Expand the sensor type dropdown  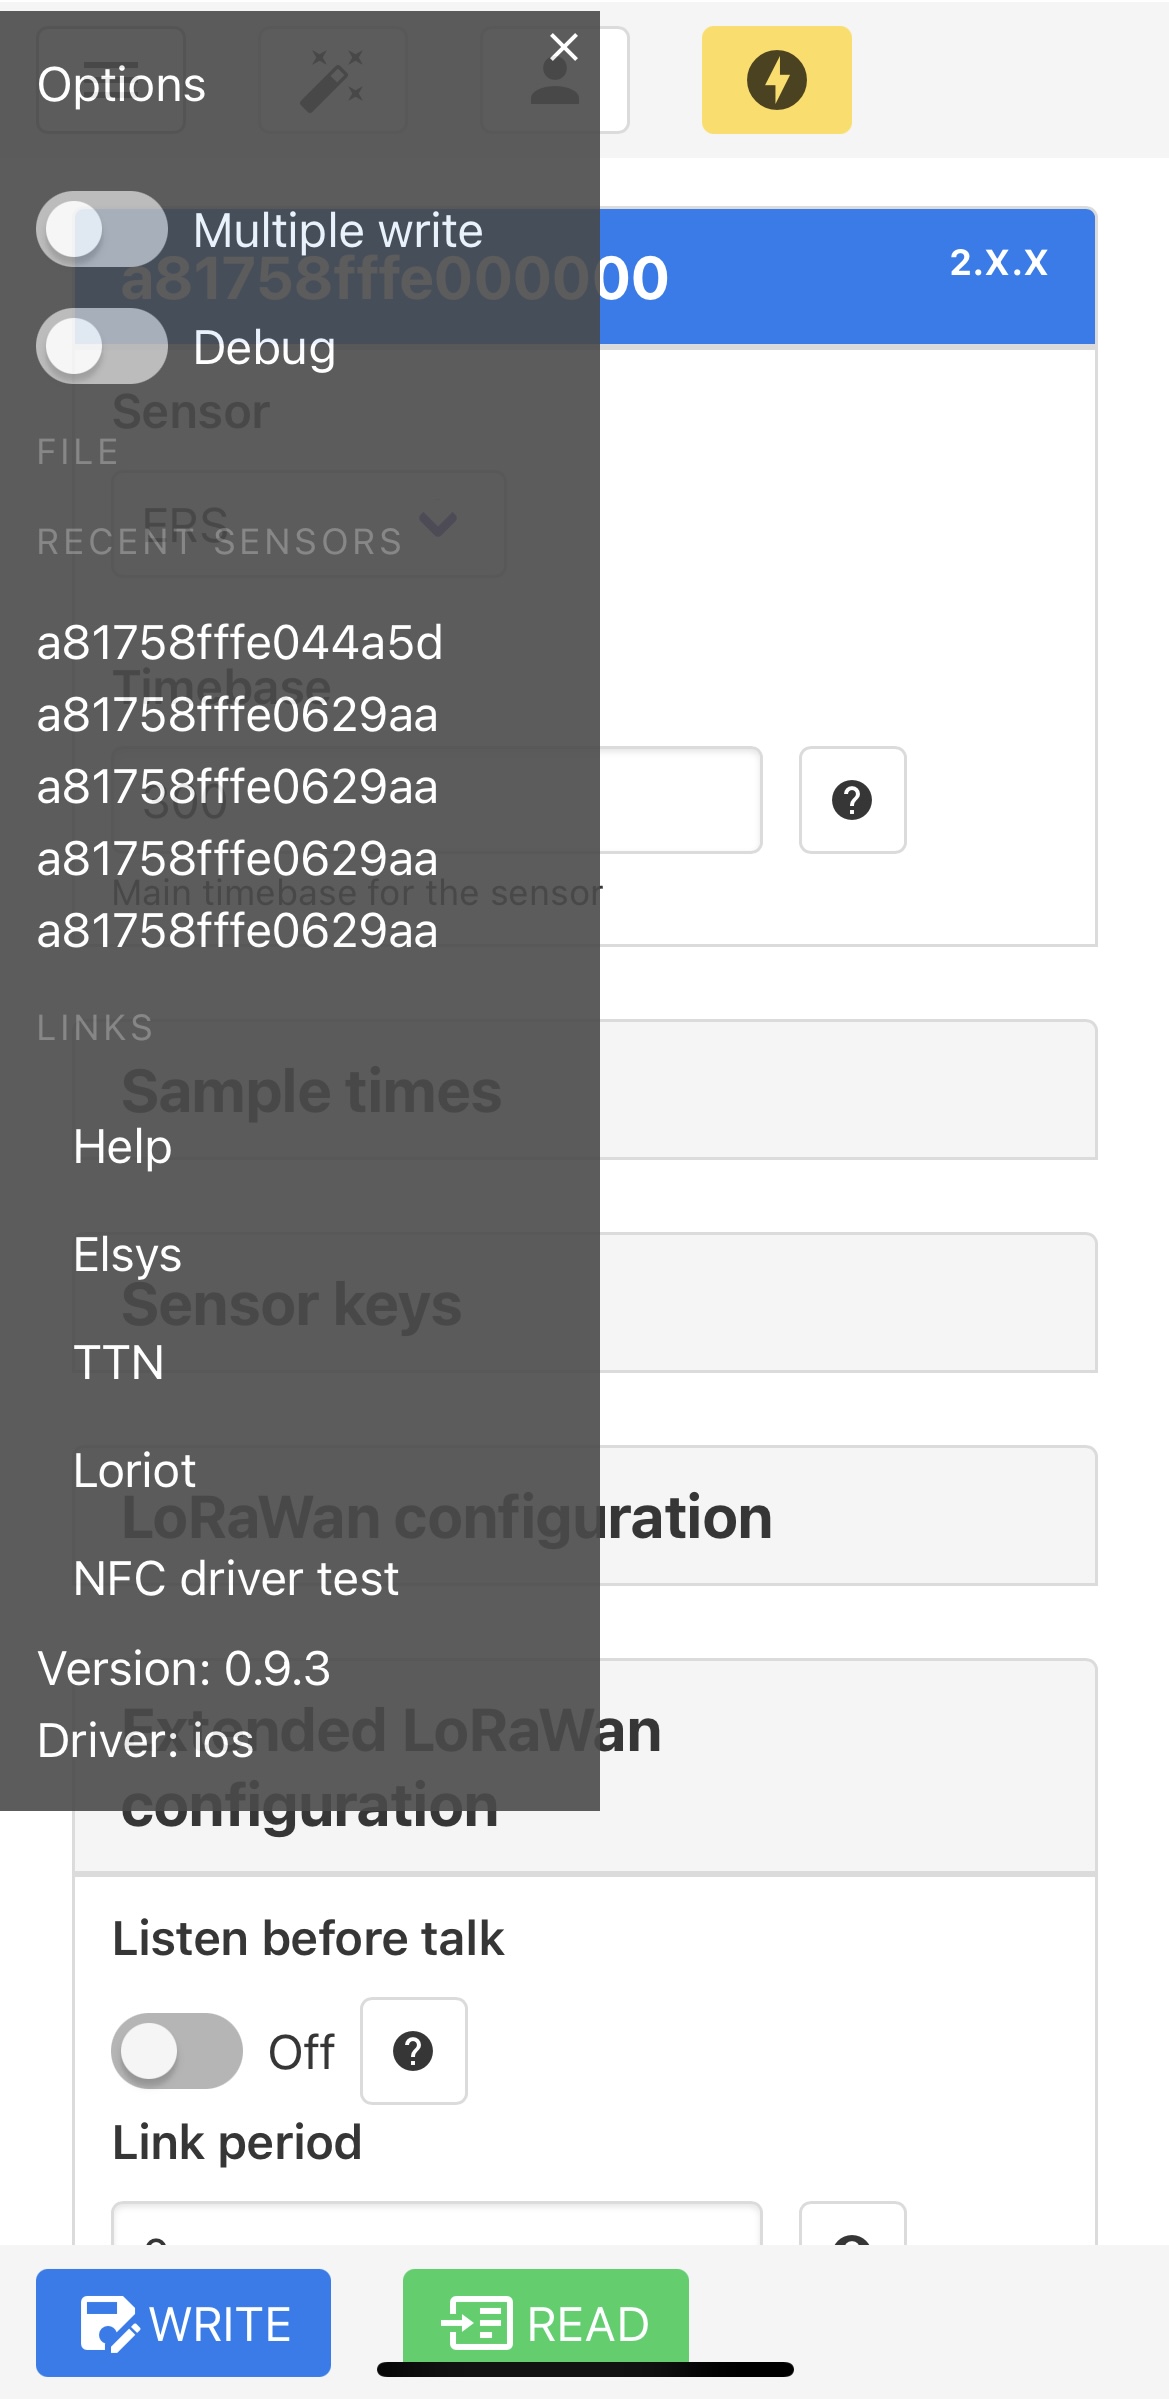(x=307, y=524)
